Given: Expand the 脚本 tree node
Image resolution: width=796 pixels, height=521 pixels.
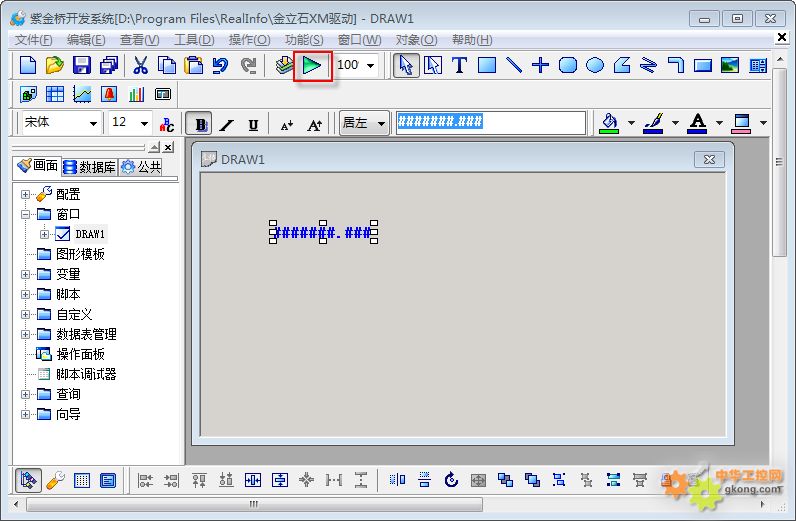Looking at the screenshot, I should tap(25, 294).
